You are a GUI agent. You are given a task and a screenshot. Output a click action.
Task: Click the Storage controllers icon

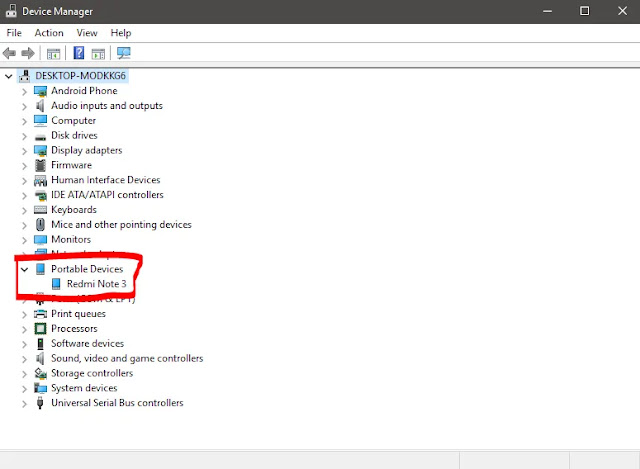tap(40, 373)
